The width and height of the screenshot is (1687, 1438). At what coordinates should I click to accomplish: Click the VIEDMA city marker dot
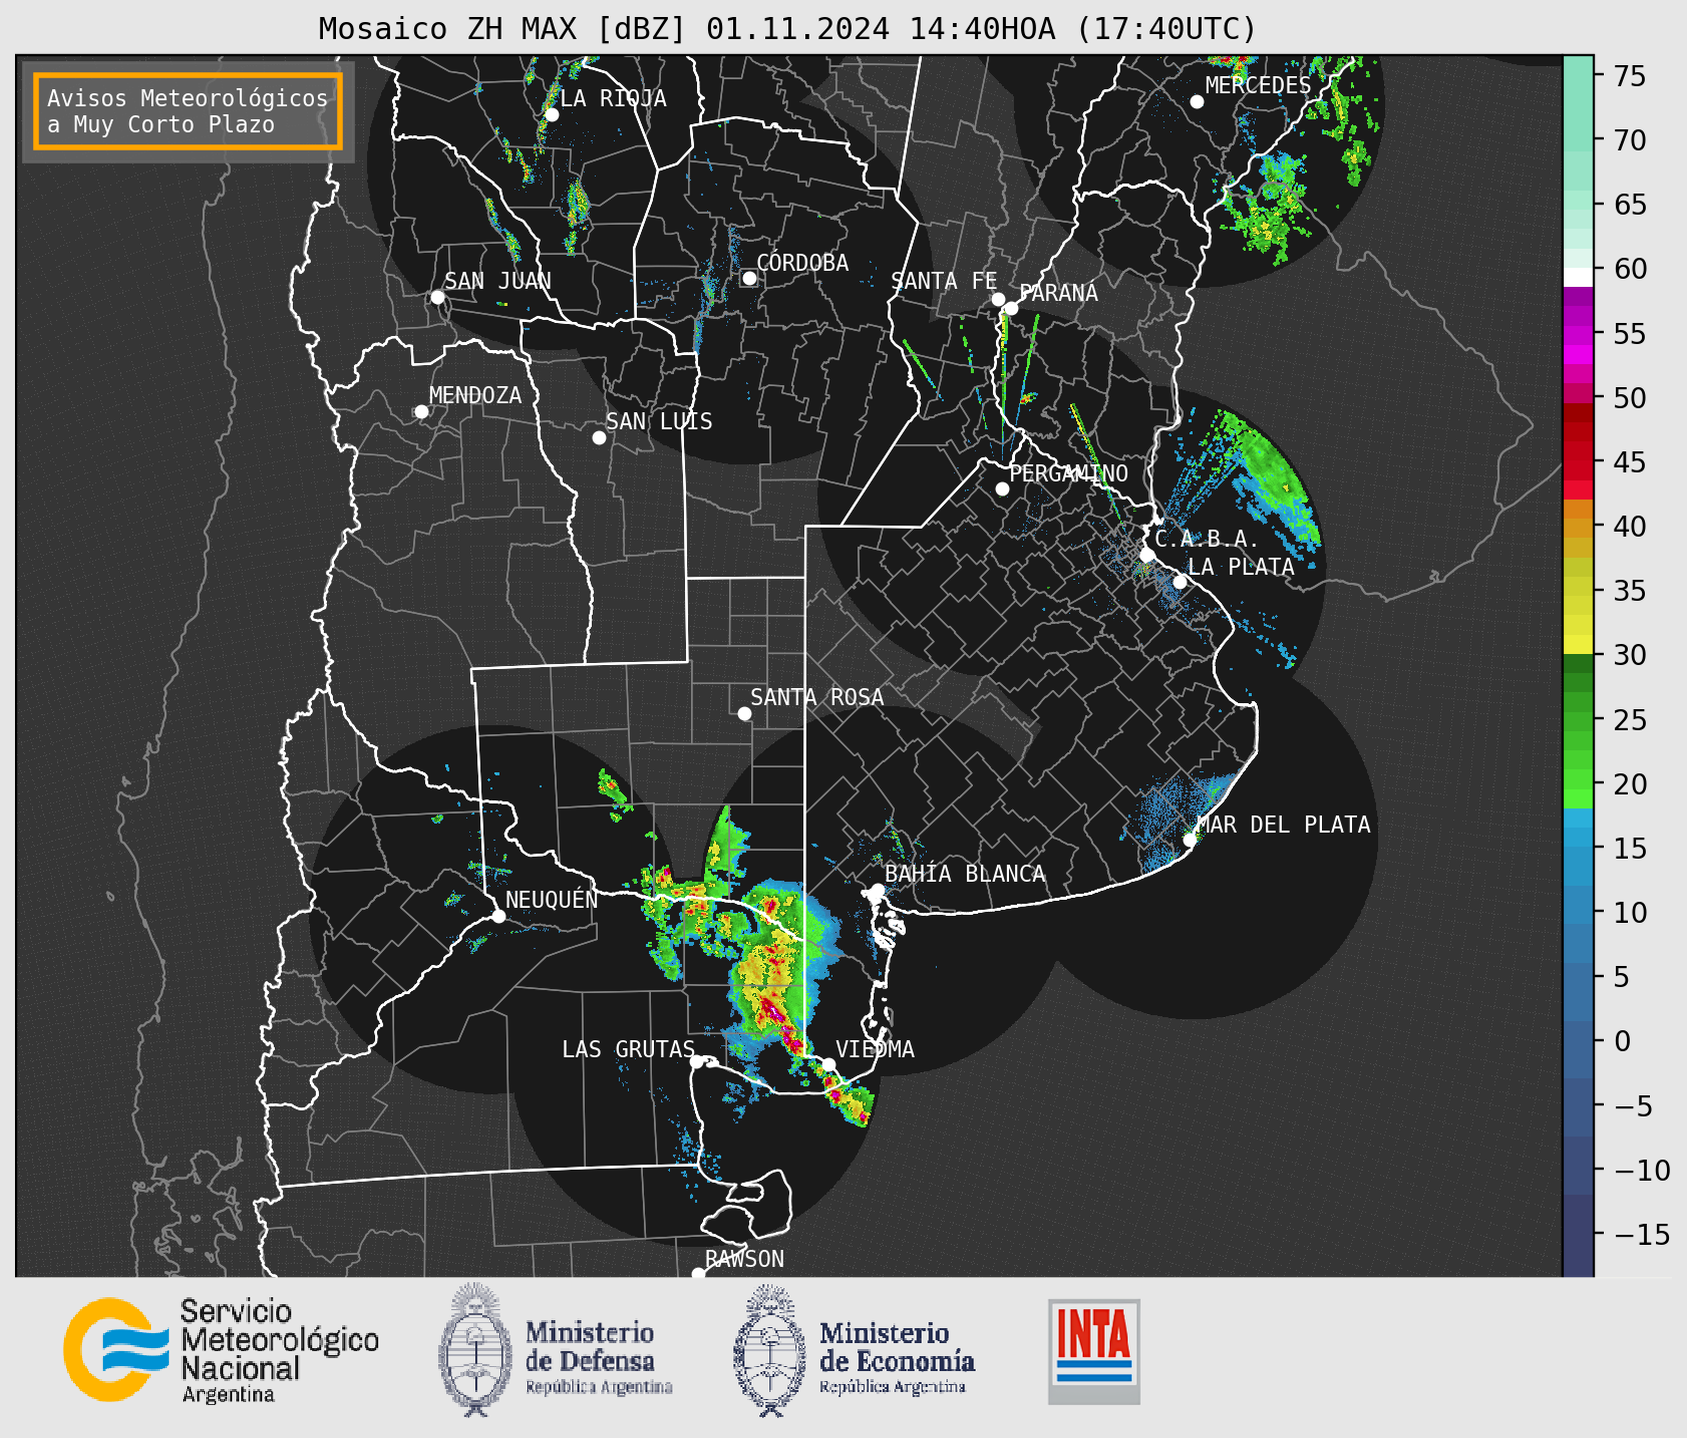(x=828, y=1065)
